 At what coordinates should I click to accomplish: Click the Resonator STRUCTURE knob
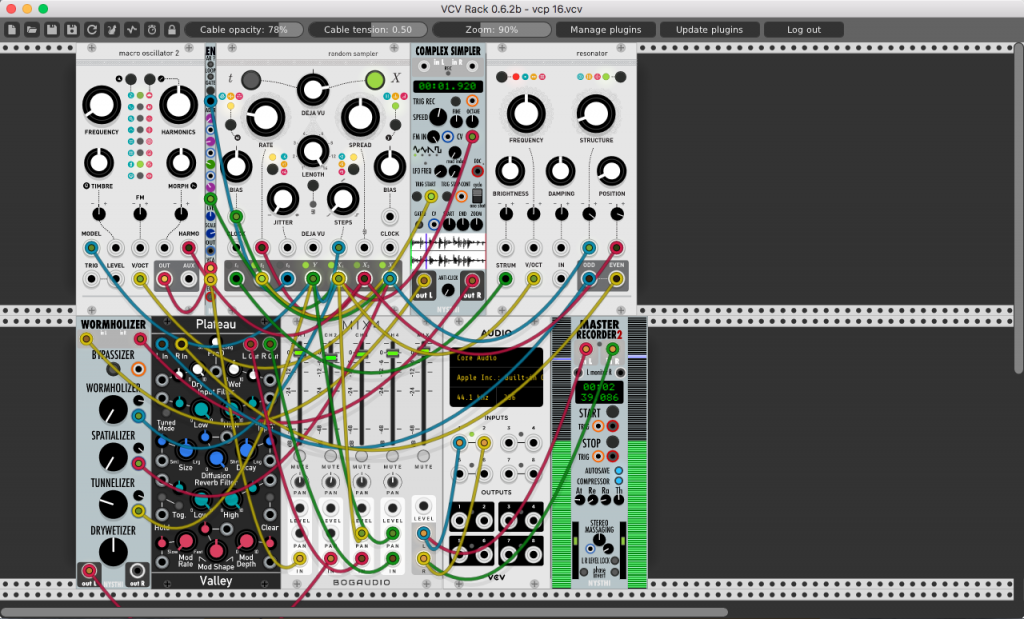[x=596, y=114]
